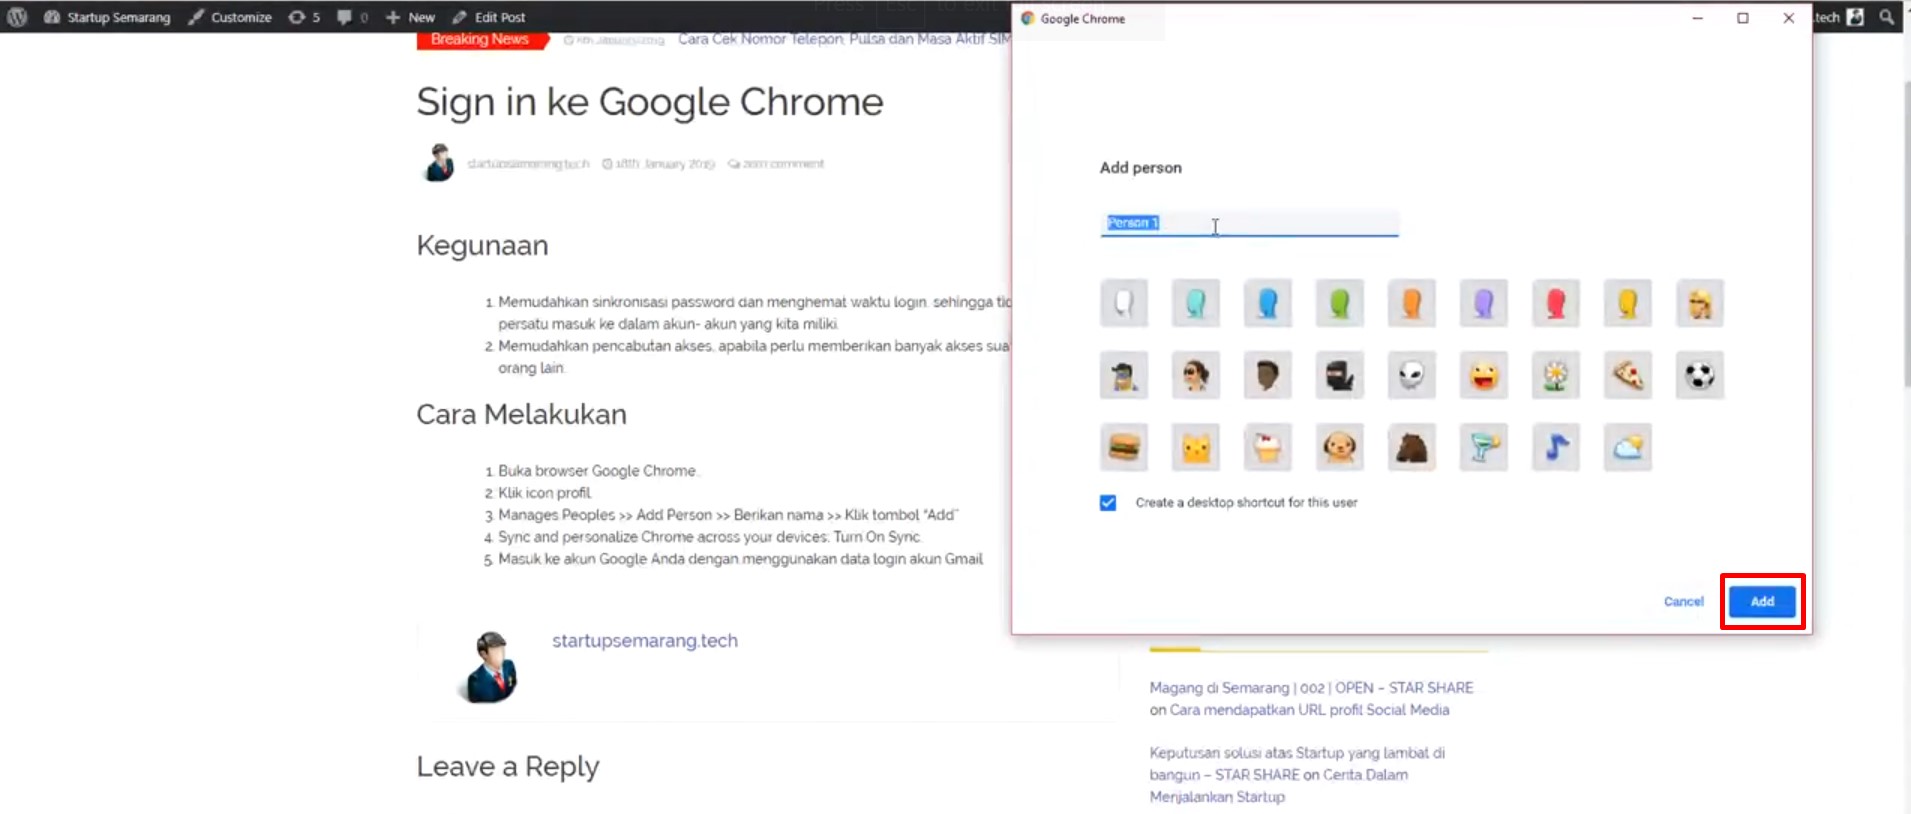
Task: Click the user account avatar in admin bar
Action: coord(1855,17)
